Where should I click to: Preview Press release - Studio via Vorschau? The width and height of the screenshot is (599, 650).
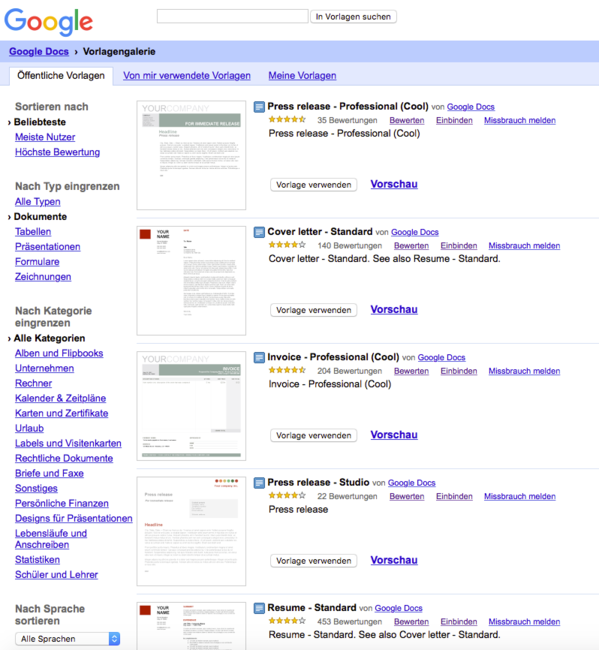coord(394,560)
